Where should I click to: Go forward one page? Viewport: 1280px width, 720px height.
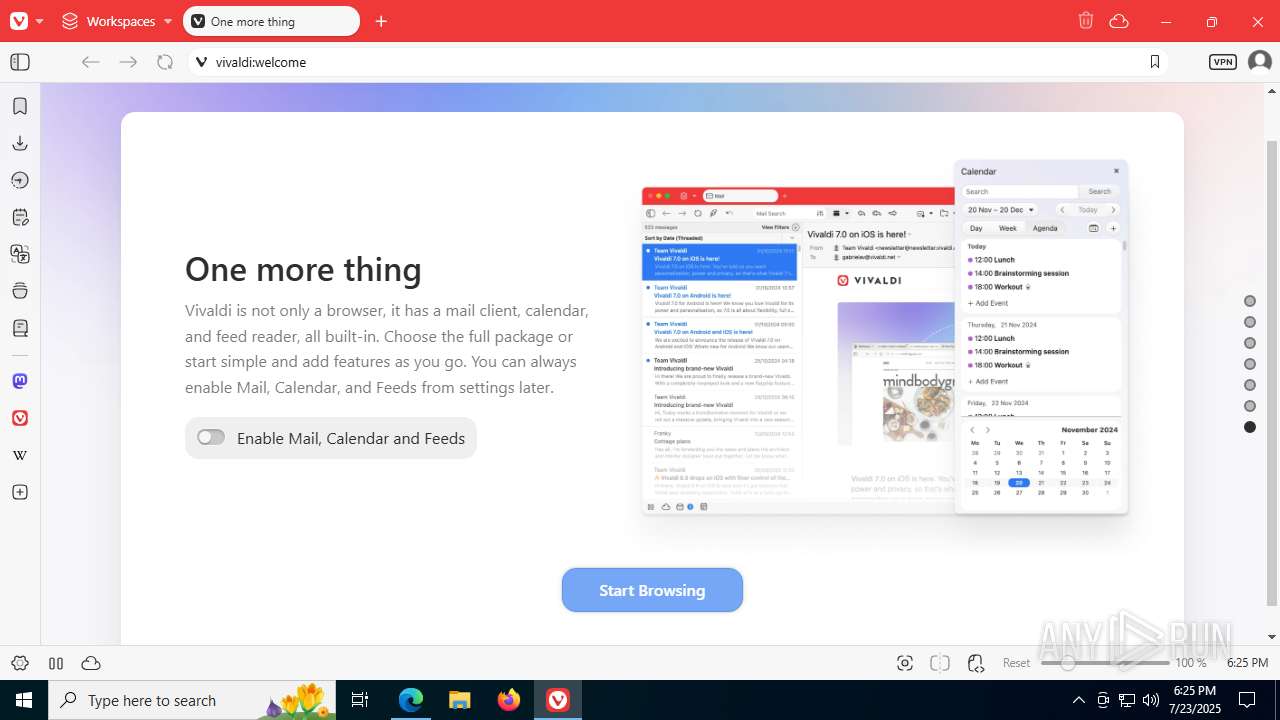coord(128,62)
